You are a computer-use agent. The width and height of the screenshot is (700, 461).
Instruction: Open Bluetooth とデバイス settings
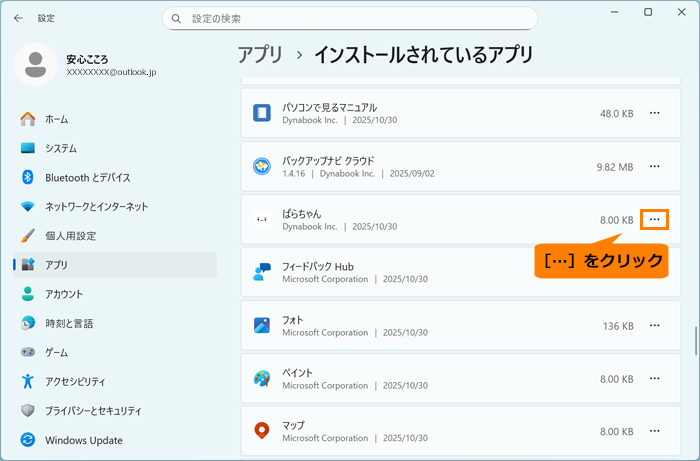pyautogui.click(x=115, y=178)
